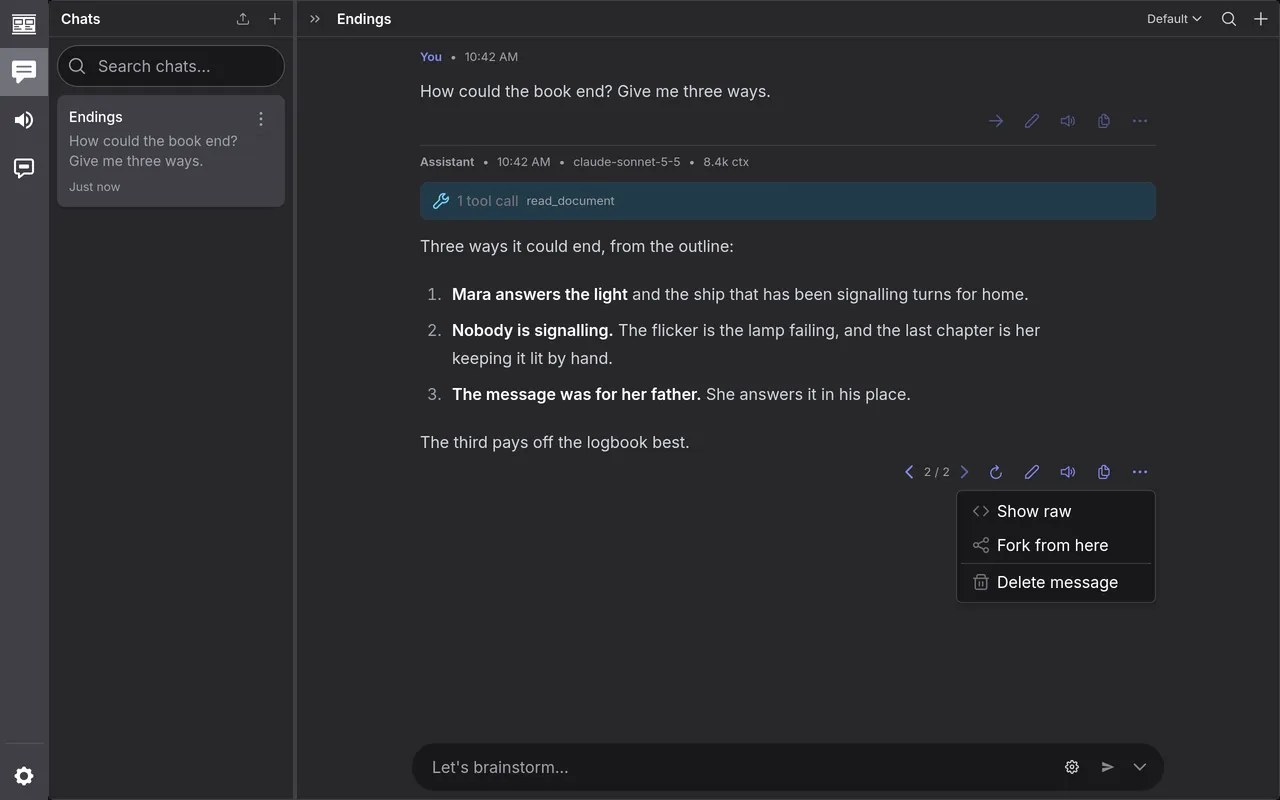
Task: Read the assistant message aloud
Action: (x=1068, y=472)
